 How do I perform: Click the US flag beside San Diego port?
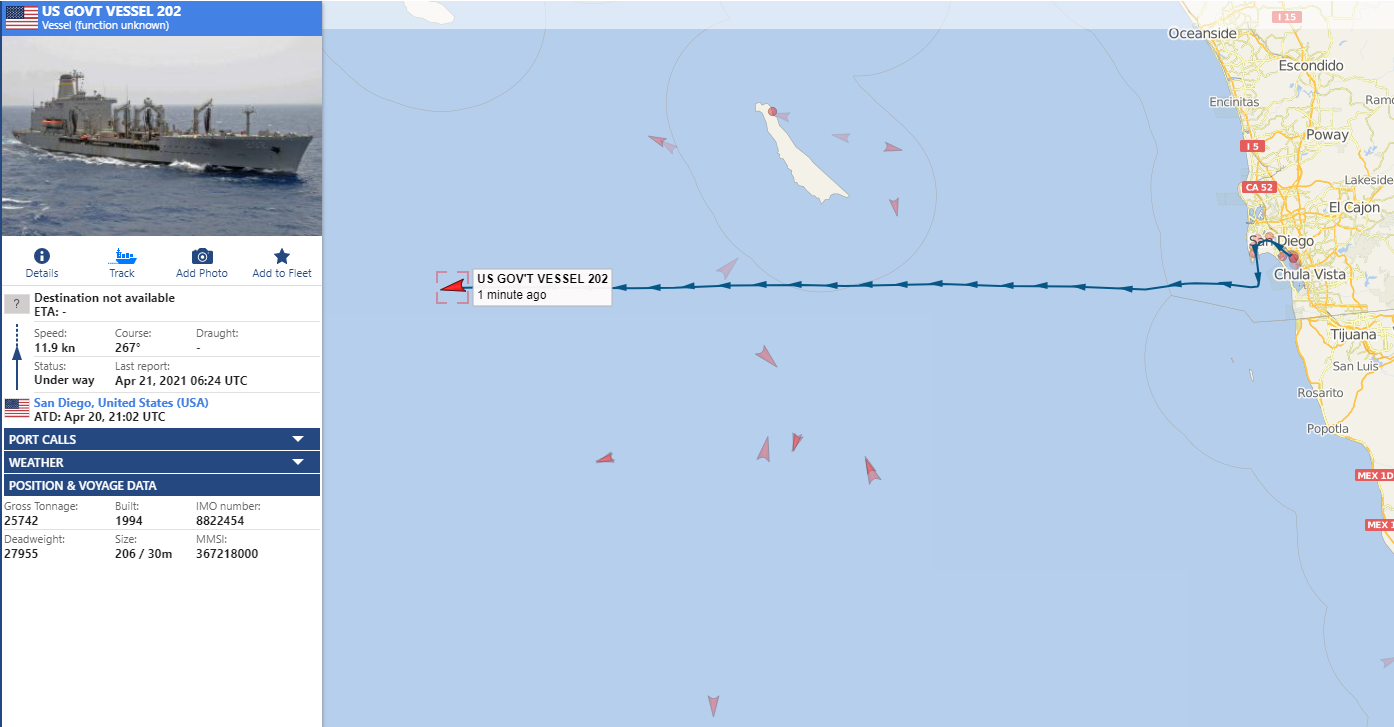click(x=17, y=408)
